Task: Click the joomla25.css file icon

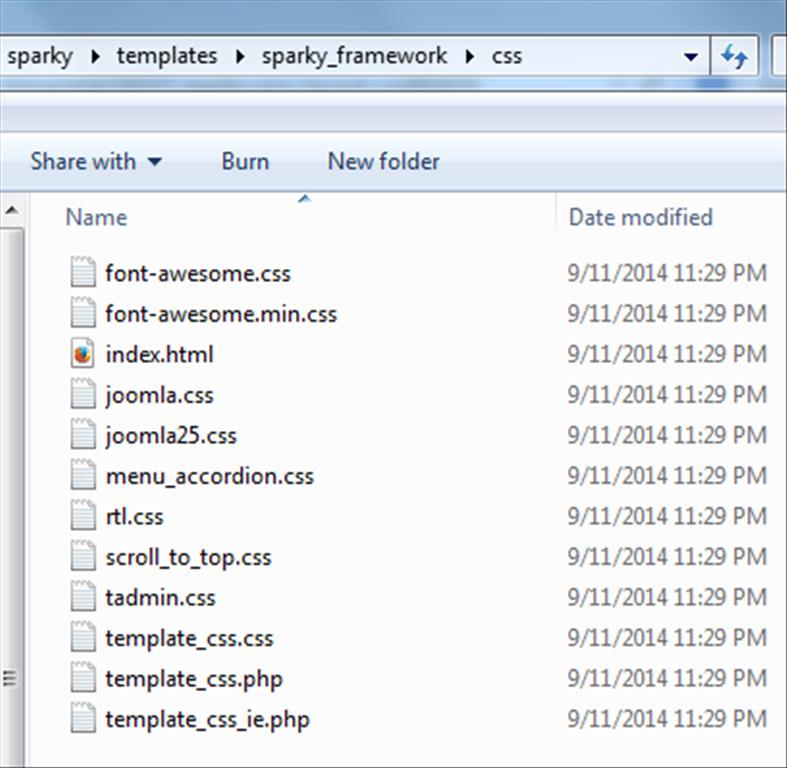Action: tap(83, 435)
